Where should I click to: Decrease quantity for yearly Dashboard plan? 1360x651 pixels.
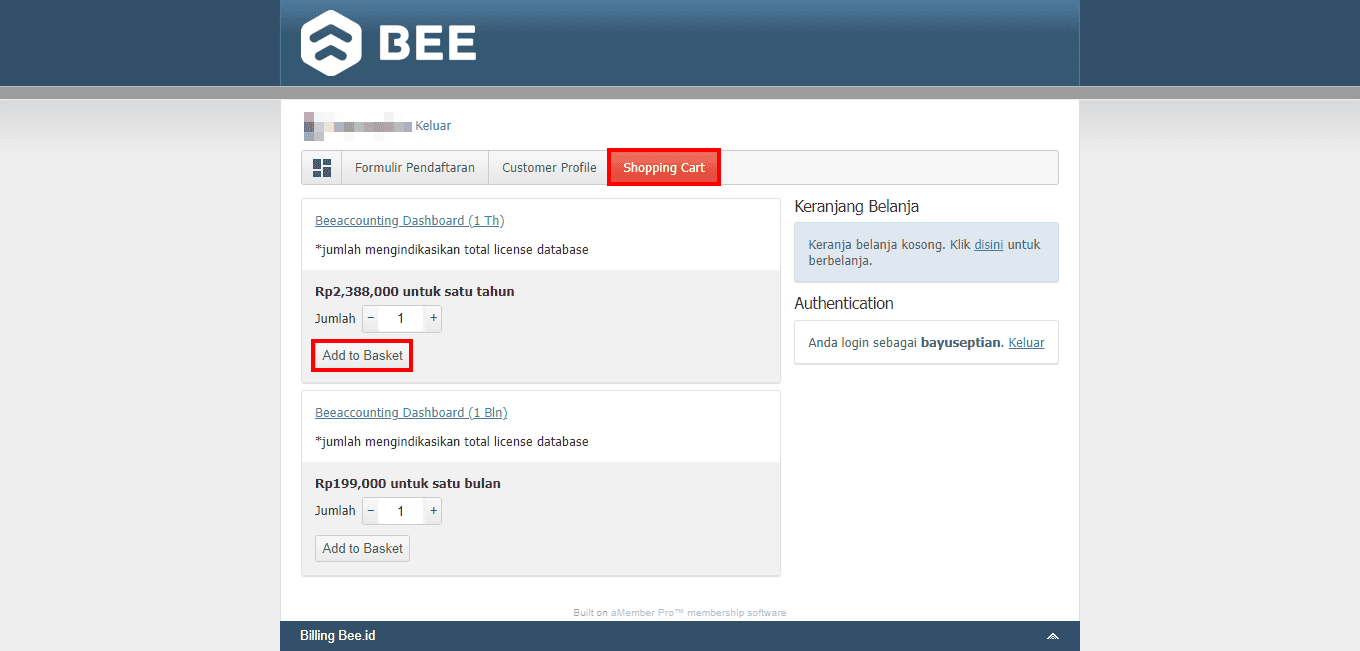click(371, 319)
